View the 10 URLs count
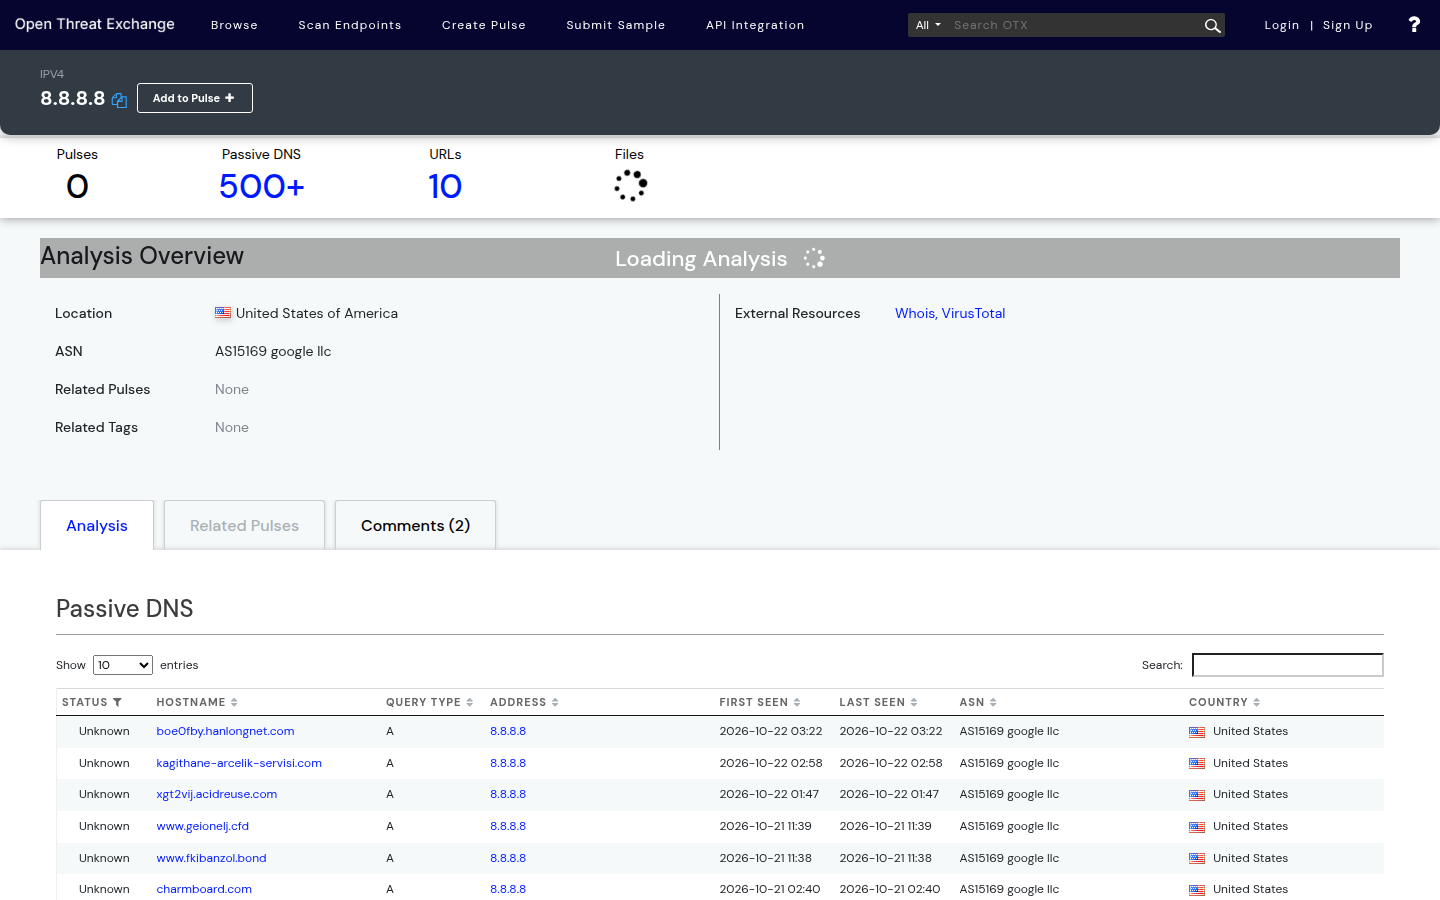The width and height of the screenshot is (1440, 900). click(x=445, y=186)
